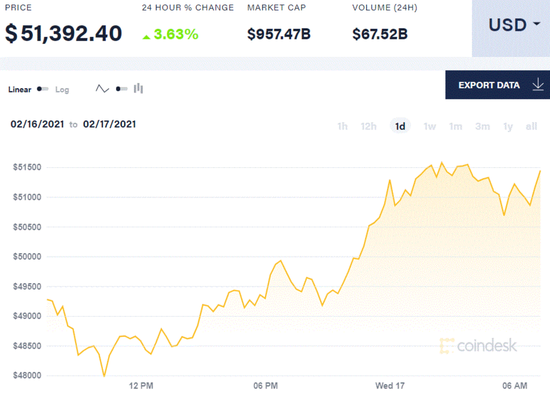Switch to the 1m time range

click(456, 126)
